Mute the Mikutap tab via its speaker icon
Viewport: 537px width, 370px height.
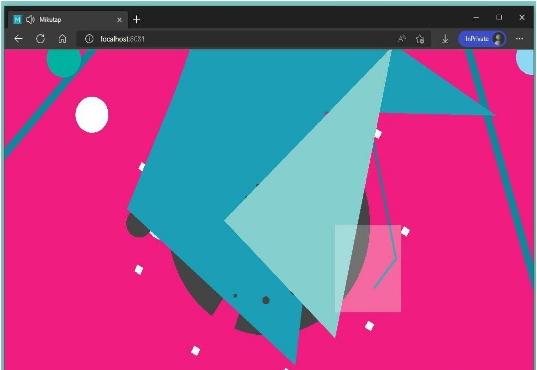(30, 20)
